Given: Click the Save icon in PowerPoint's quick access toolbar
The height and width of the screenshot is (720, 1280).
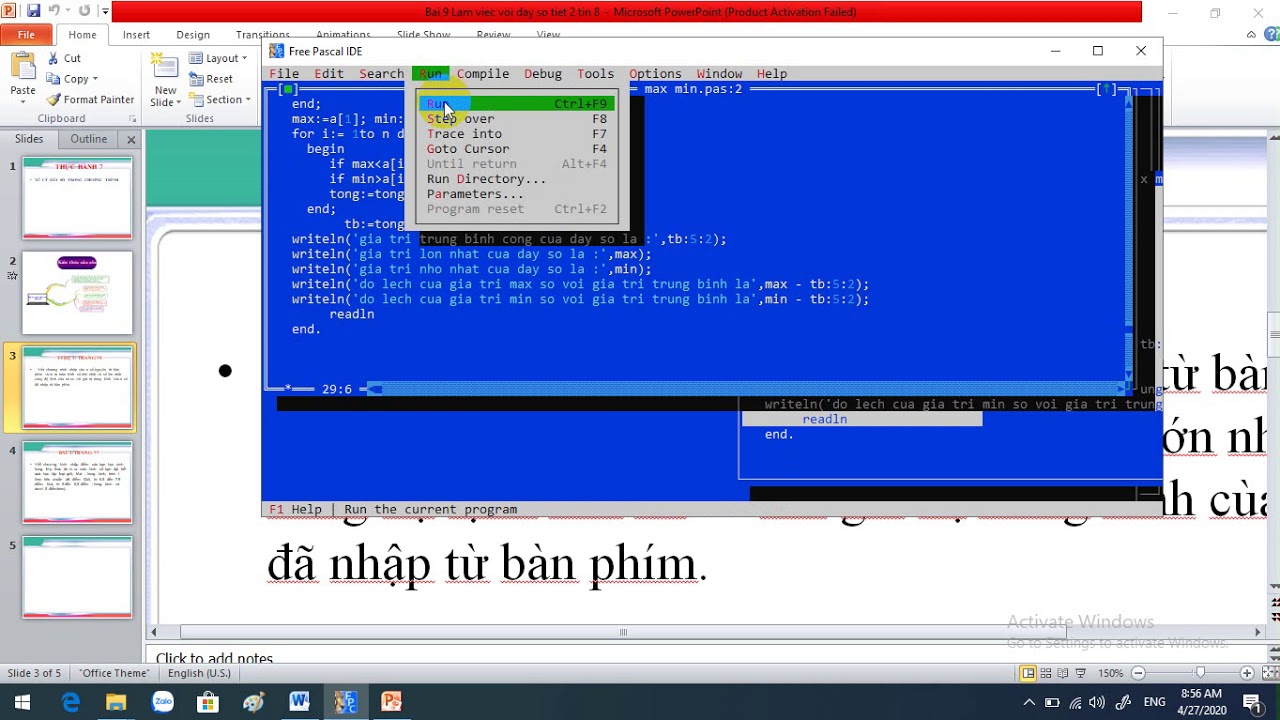Looking at the screenshot, I should [x=33, y=12].
